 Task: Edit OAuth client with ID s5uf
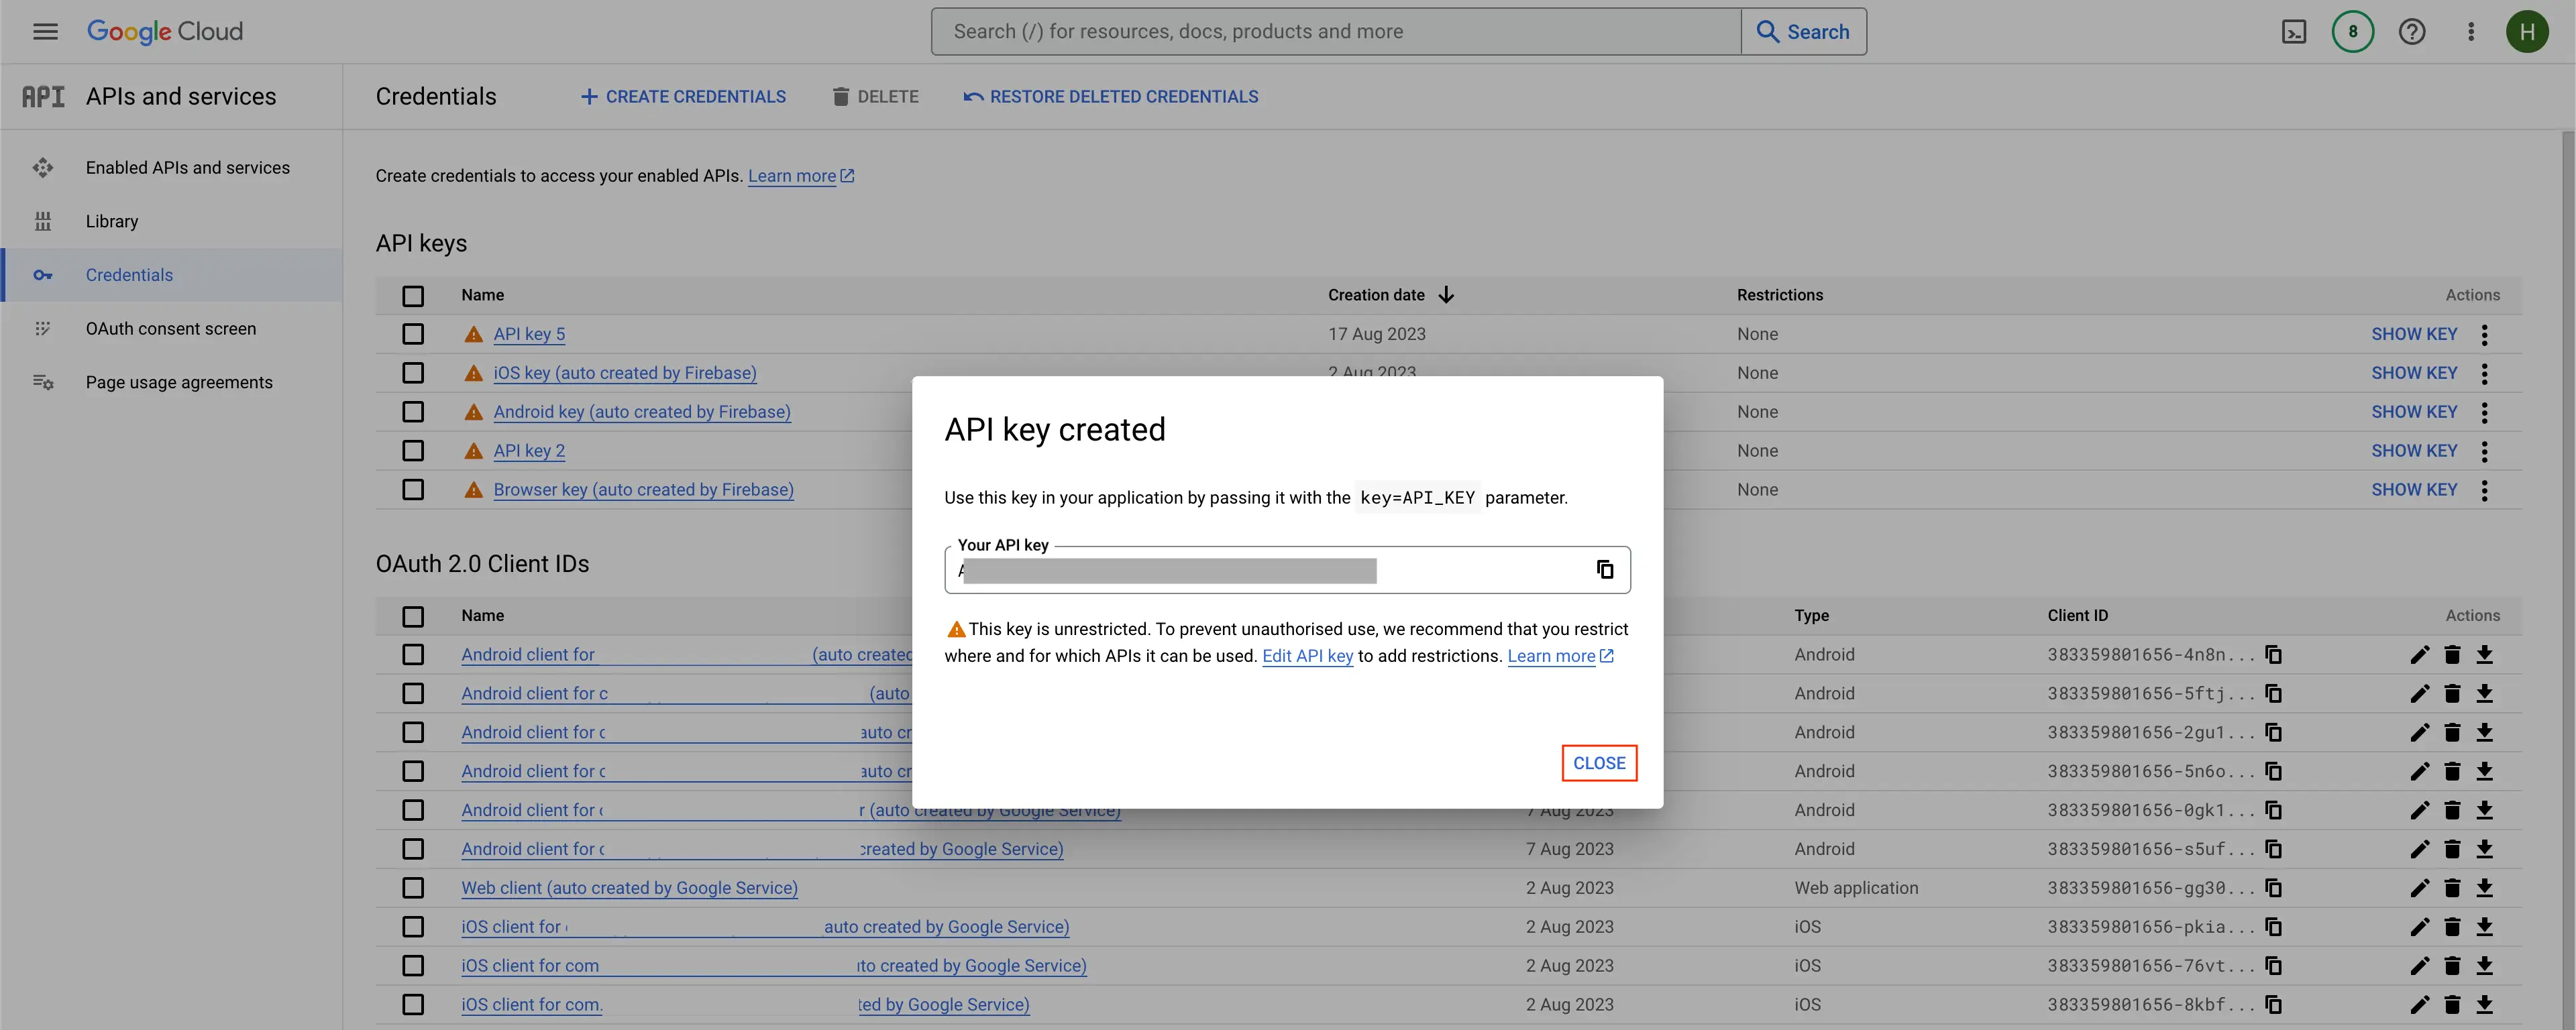(x=2419, y=849)
